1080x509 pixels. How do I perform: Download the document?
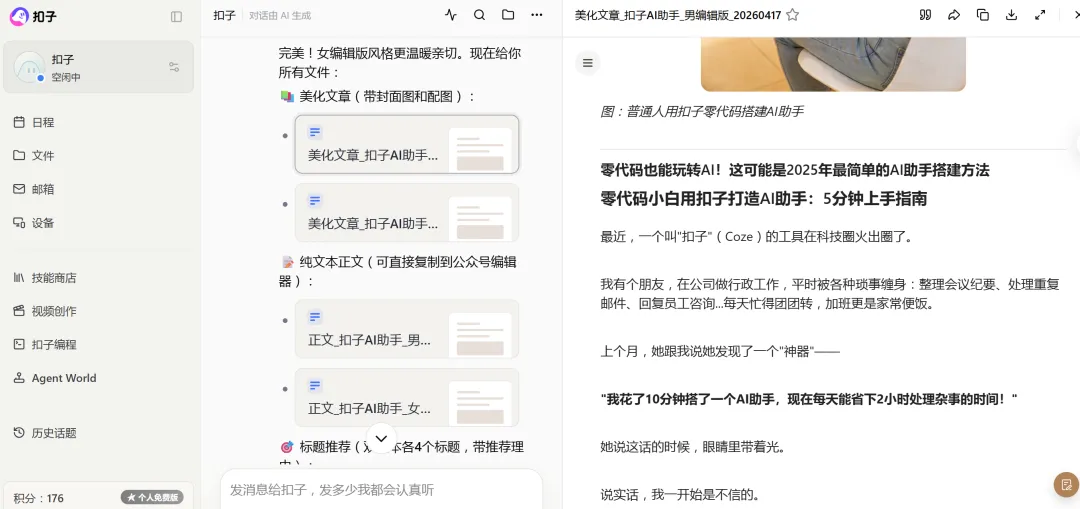(1011, 15)
